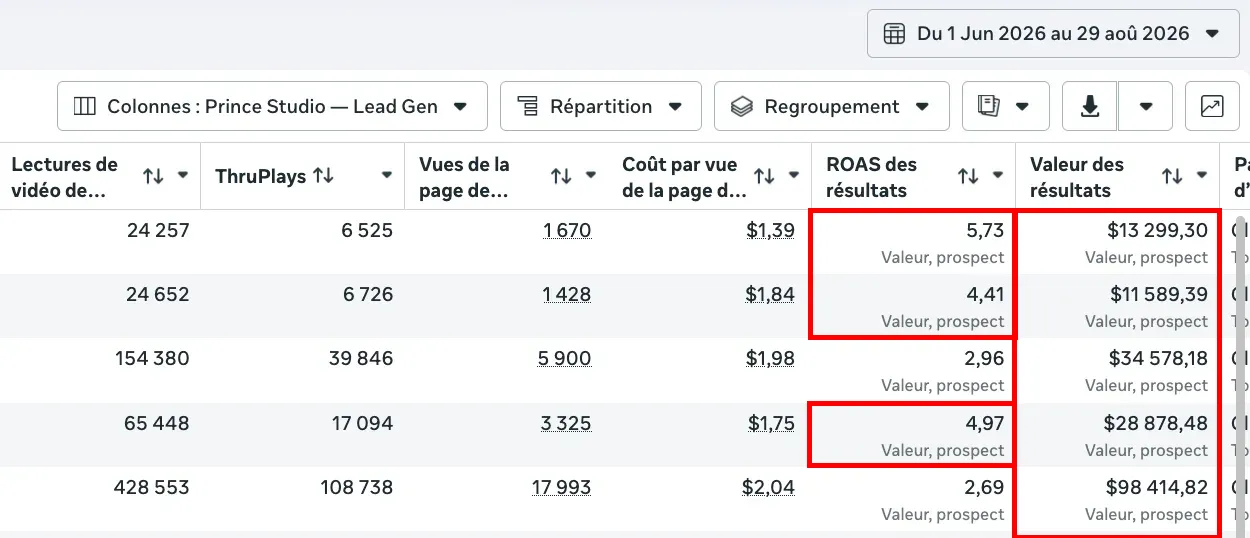The image size is (1250, 538).
Task: Select the 6 726 ThruPlays cell
Action: 367,295
